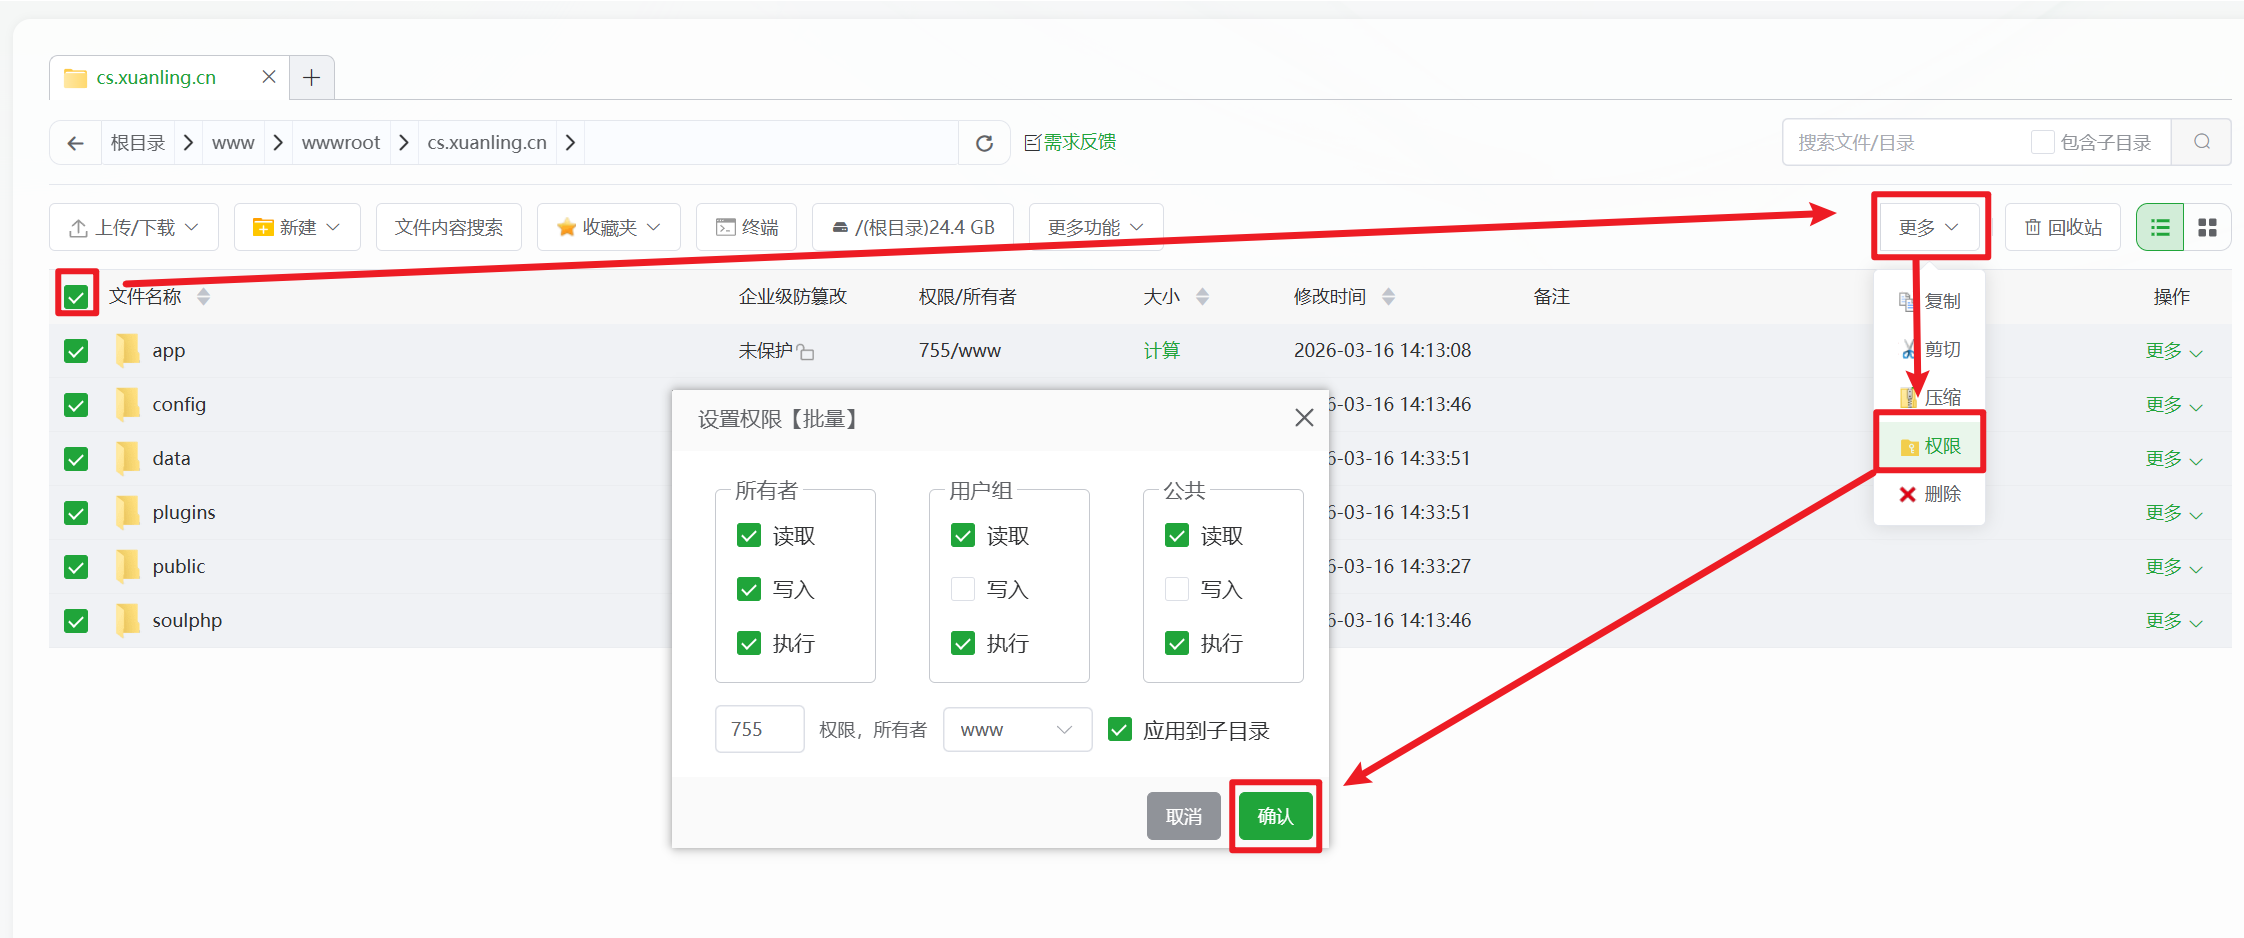2244x938 pixels.
Task: Click the back navigation arrow
Action: (x=75, y=142)
